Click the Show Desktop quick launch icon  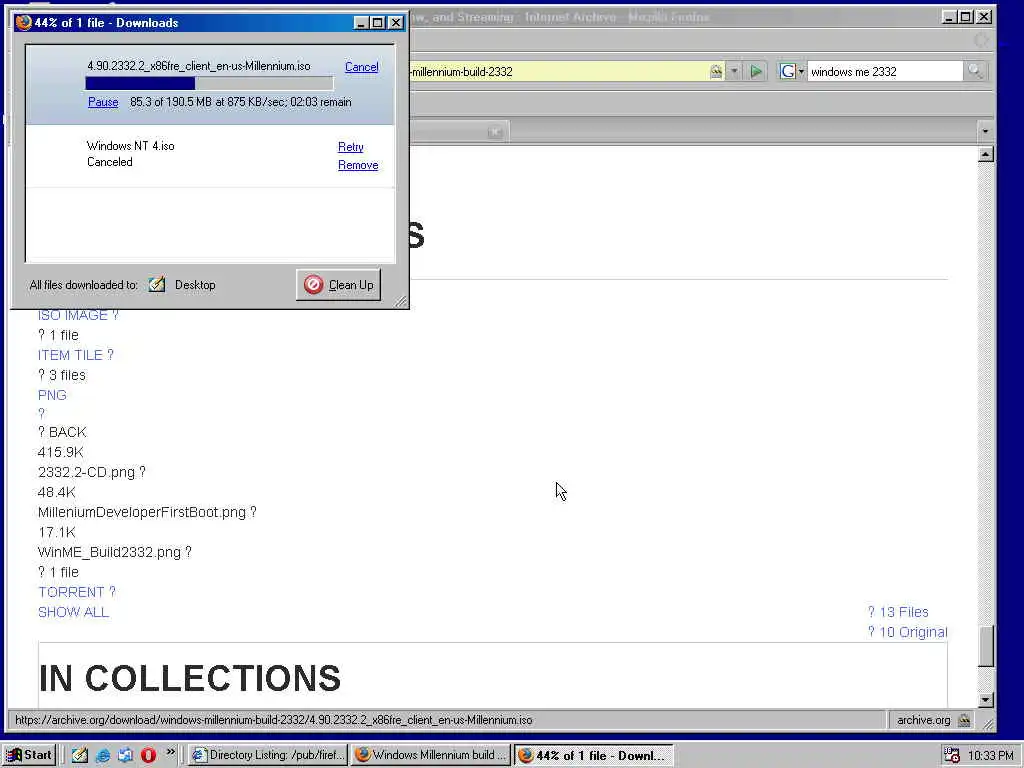(80, 755)
